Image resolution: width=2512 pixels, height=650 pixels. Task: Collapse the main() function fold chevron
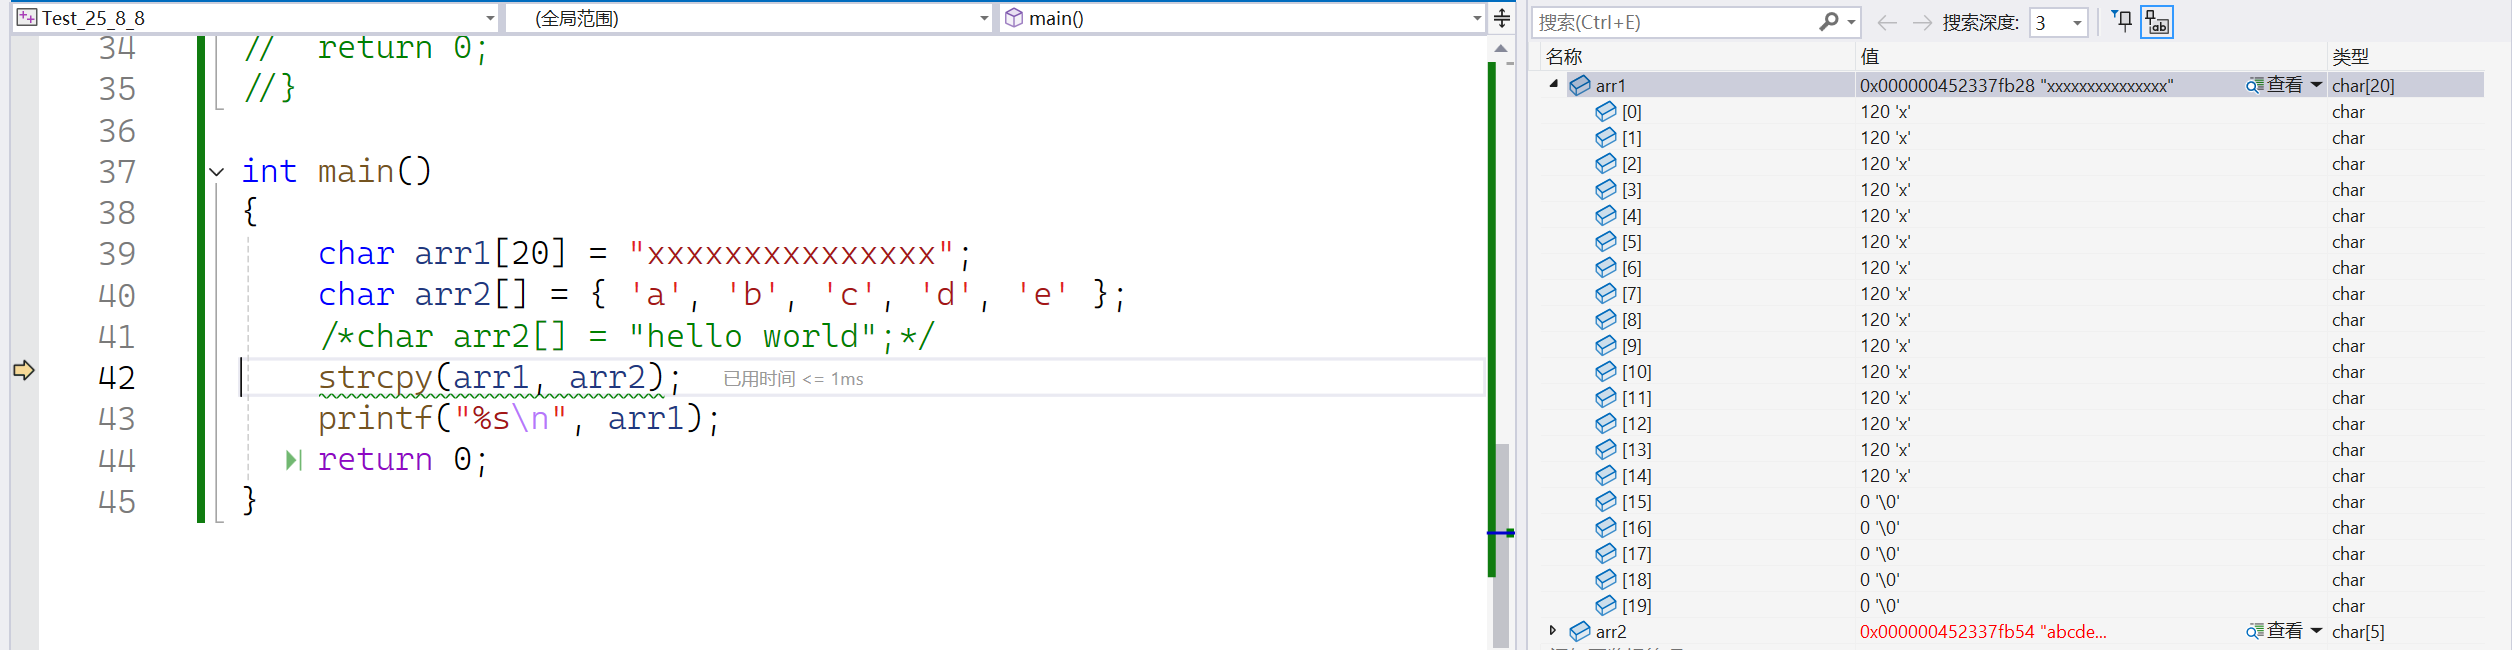point(216,172)
